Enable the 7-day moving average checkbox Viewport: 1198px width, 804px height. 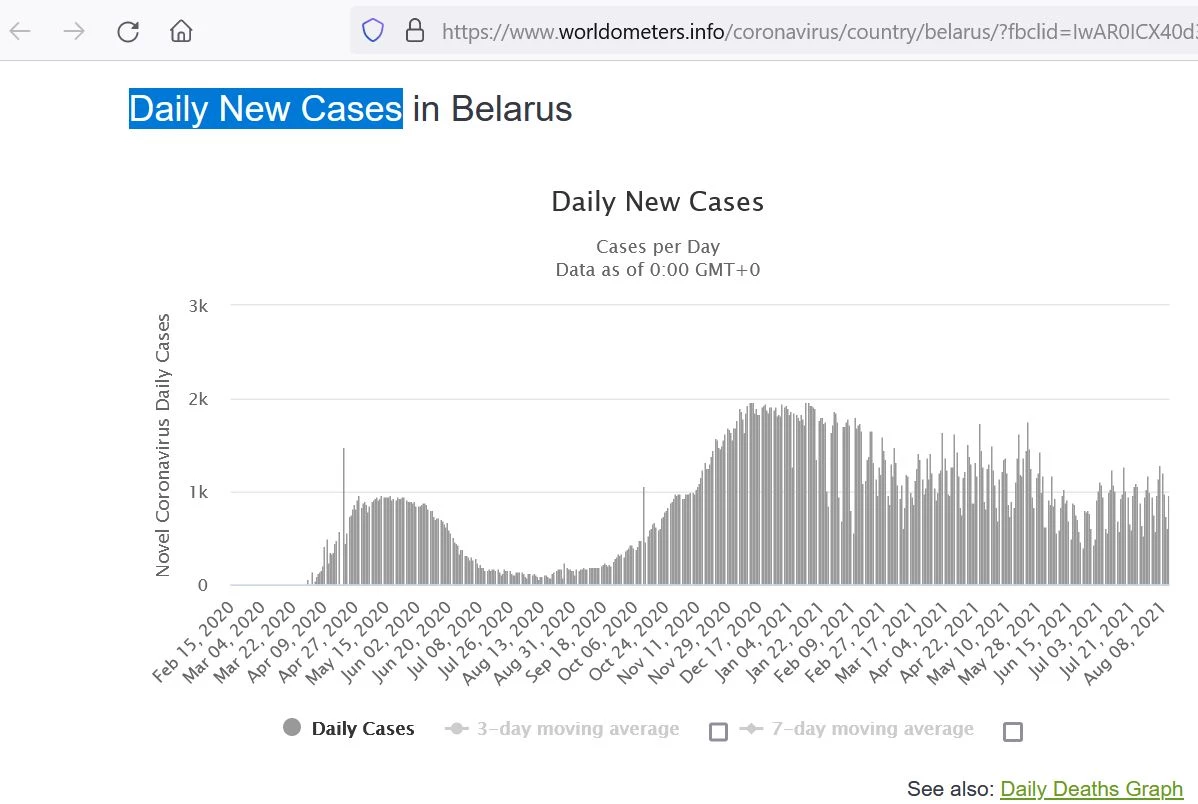coord(1012,732)
